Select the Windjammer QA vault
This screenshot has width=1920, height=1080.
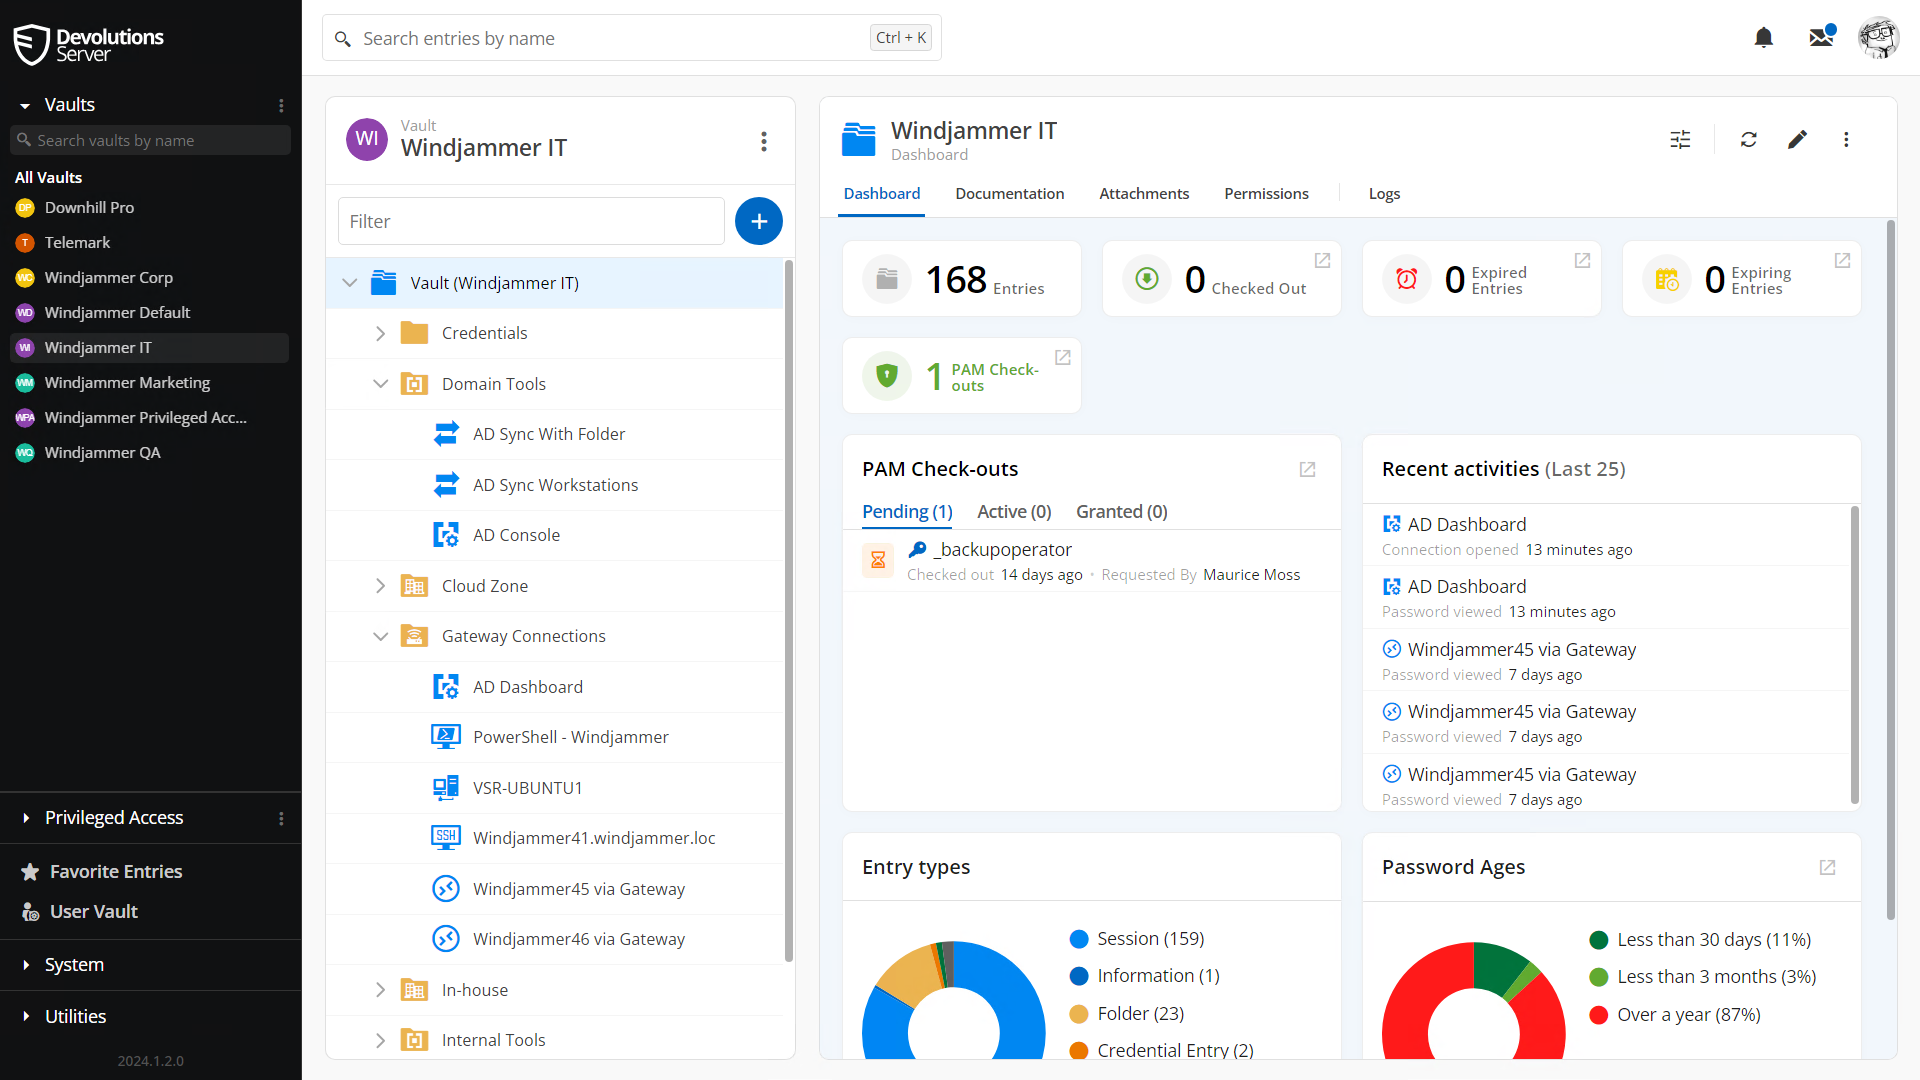150,453
